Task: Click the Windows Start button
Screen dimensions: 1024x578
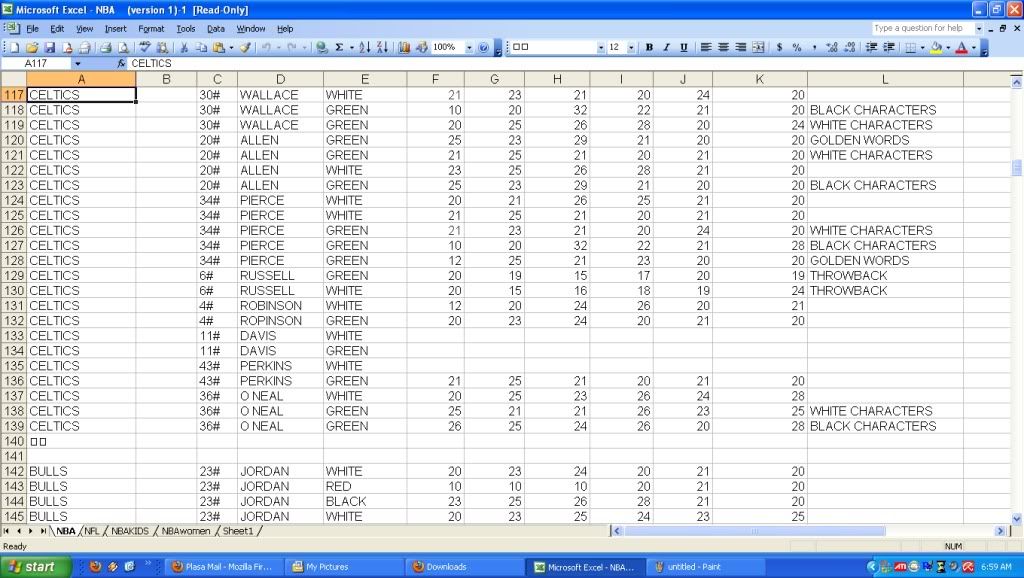Action: click(34, 567)
